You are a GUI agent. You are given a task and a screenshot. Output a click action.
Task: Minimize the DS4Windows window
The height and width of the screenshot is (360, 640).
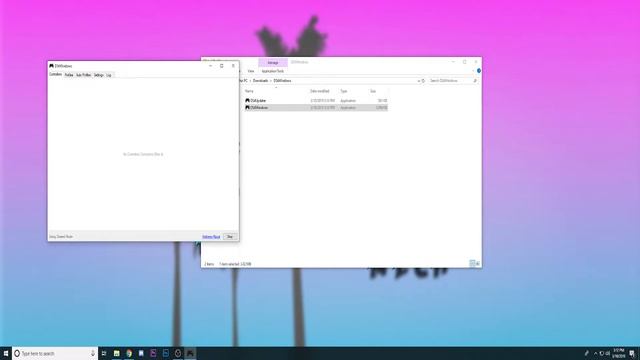click(x=210, y=66)
